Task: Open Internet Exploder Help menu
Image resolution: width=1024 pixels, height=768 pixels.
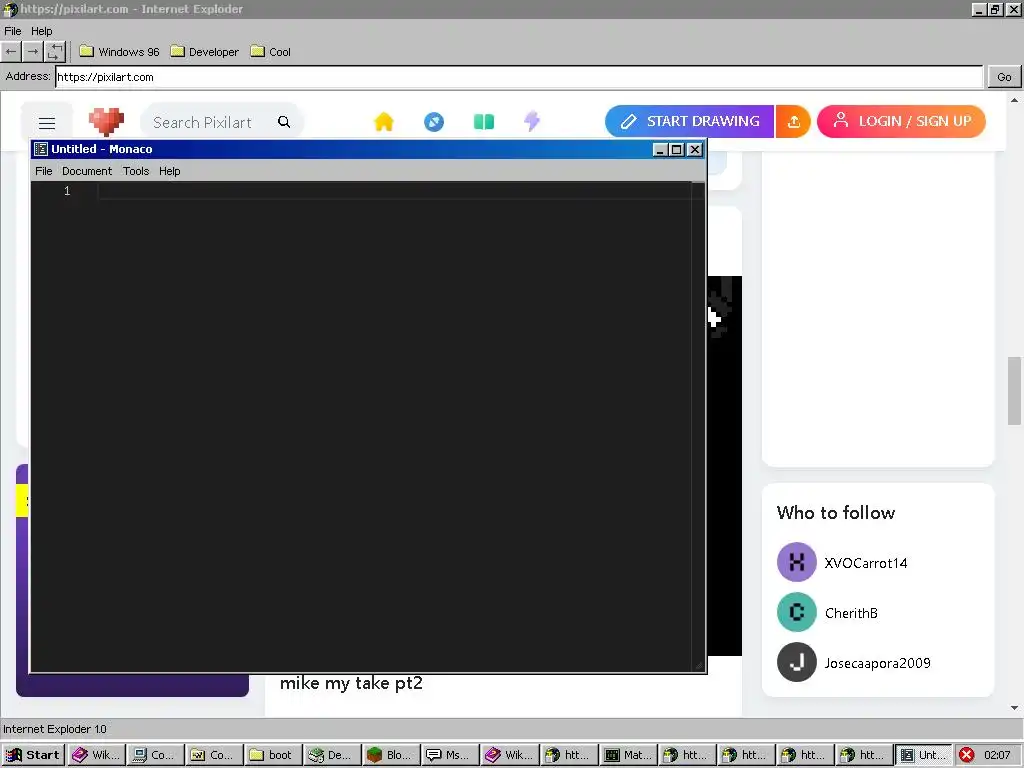Action: tap(41, 31)
